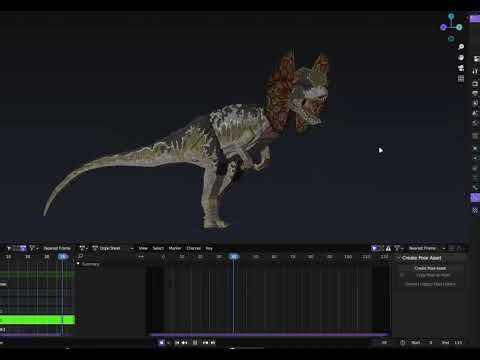
Task: Click the teal right axis gizmo circle
Action: [459, 27]
